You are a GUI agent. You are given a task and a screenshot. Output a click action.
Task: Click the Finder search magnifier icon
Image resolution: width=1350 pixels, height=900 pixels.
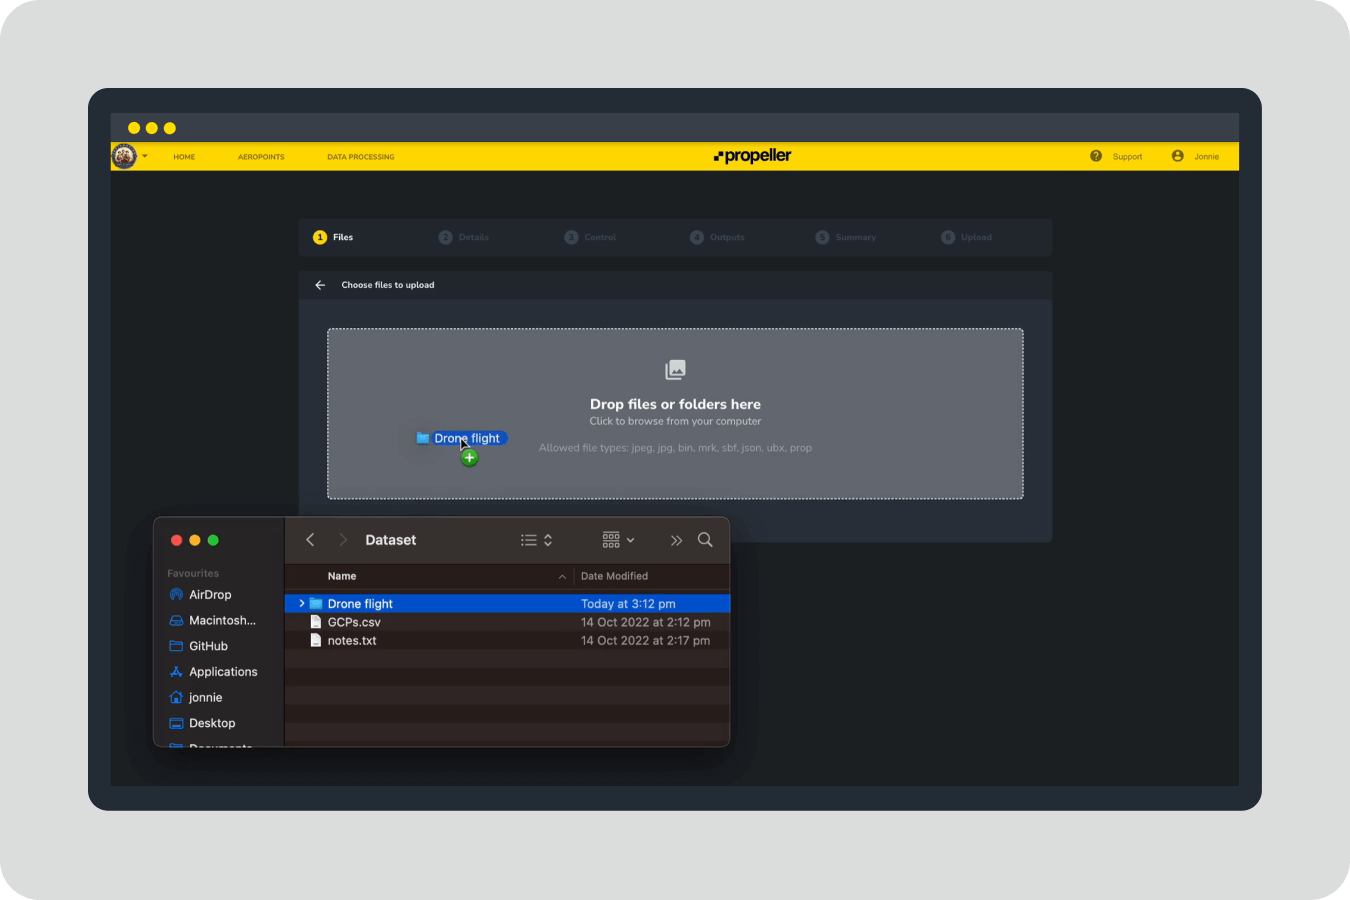705,540
